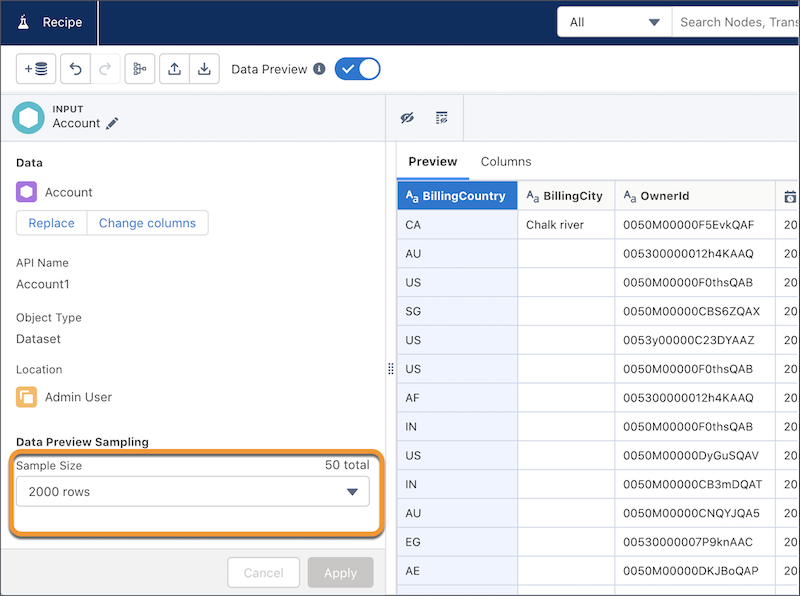Click the Search Nodes input field
The width and height of the screenshot is (800, 596).
click(735, 21)
